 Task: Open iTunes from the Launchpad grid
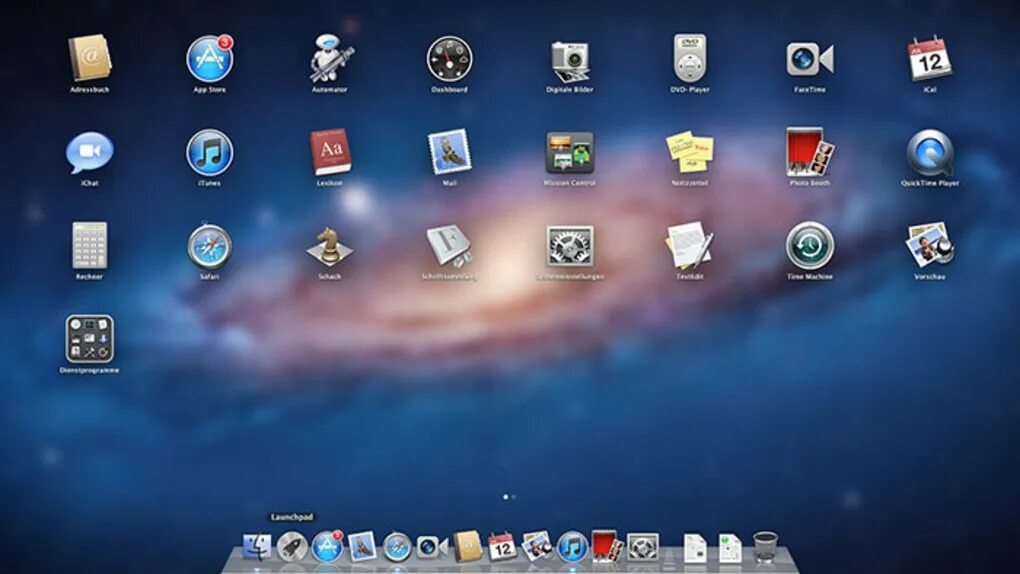pyautogui.click(x=209, y=152)
